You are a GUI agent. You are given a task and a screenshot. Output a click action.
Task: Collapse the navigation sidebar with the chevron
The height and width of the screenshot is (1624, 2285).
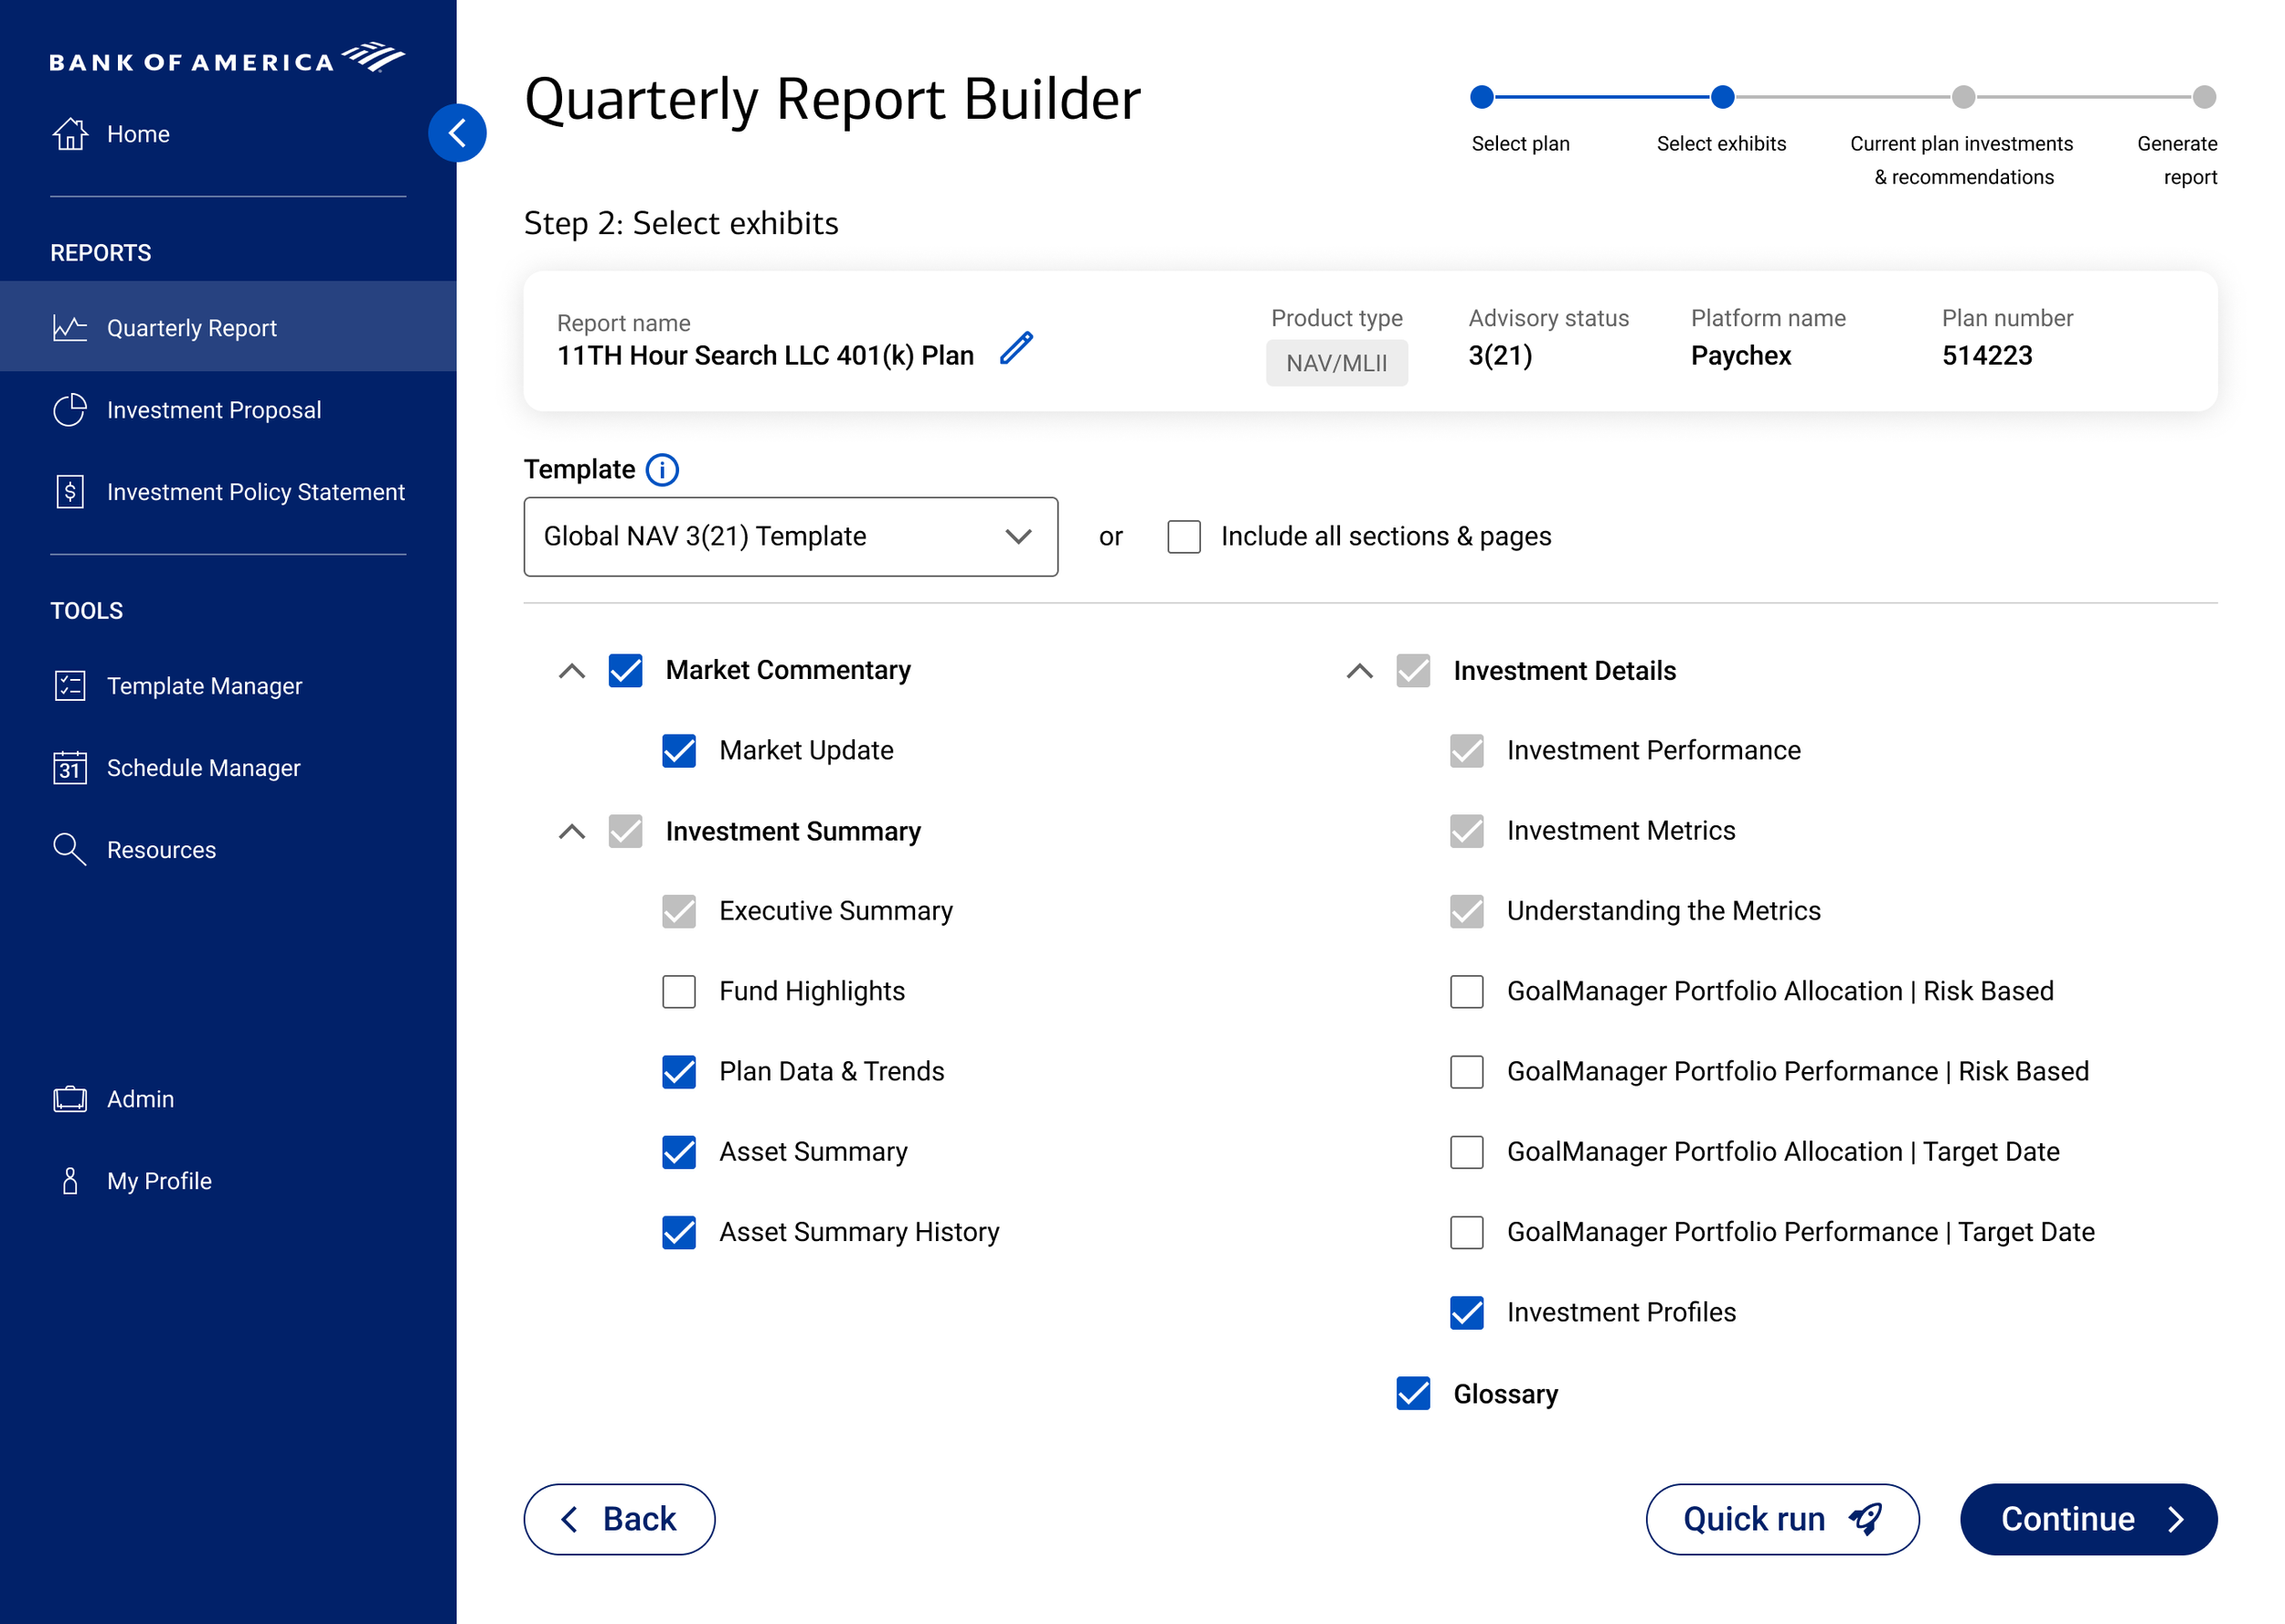[x=458, y=132]
